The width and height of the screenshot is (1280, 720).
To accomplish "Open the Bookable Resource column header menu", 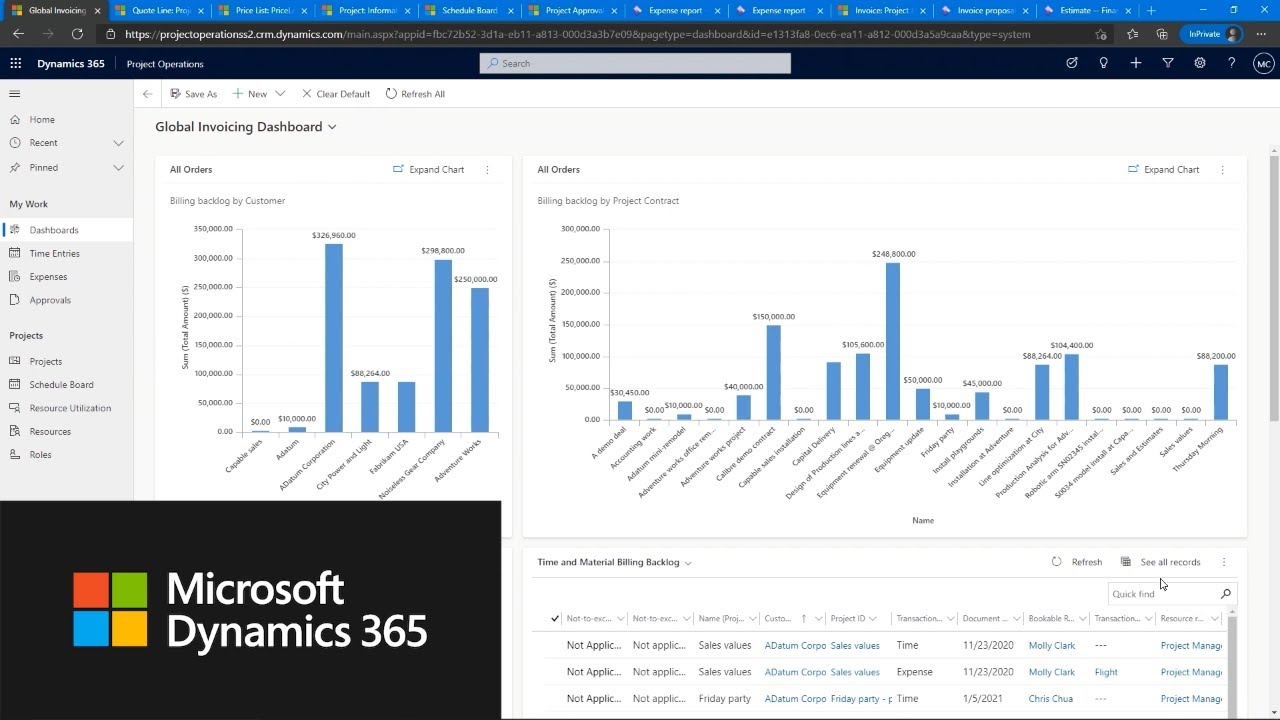I will click(x=1058, y=619).
